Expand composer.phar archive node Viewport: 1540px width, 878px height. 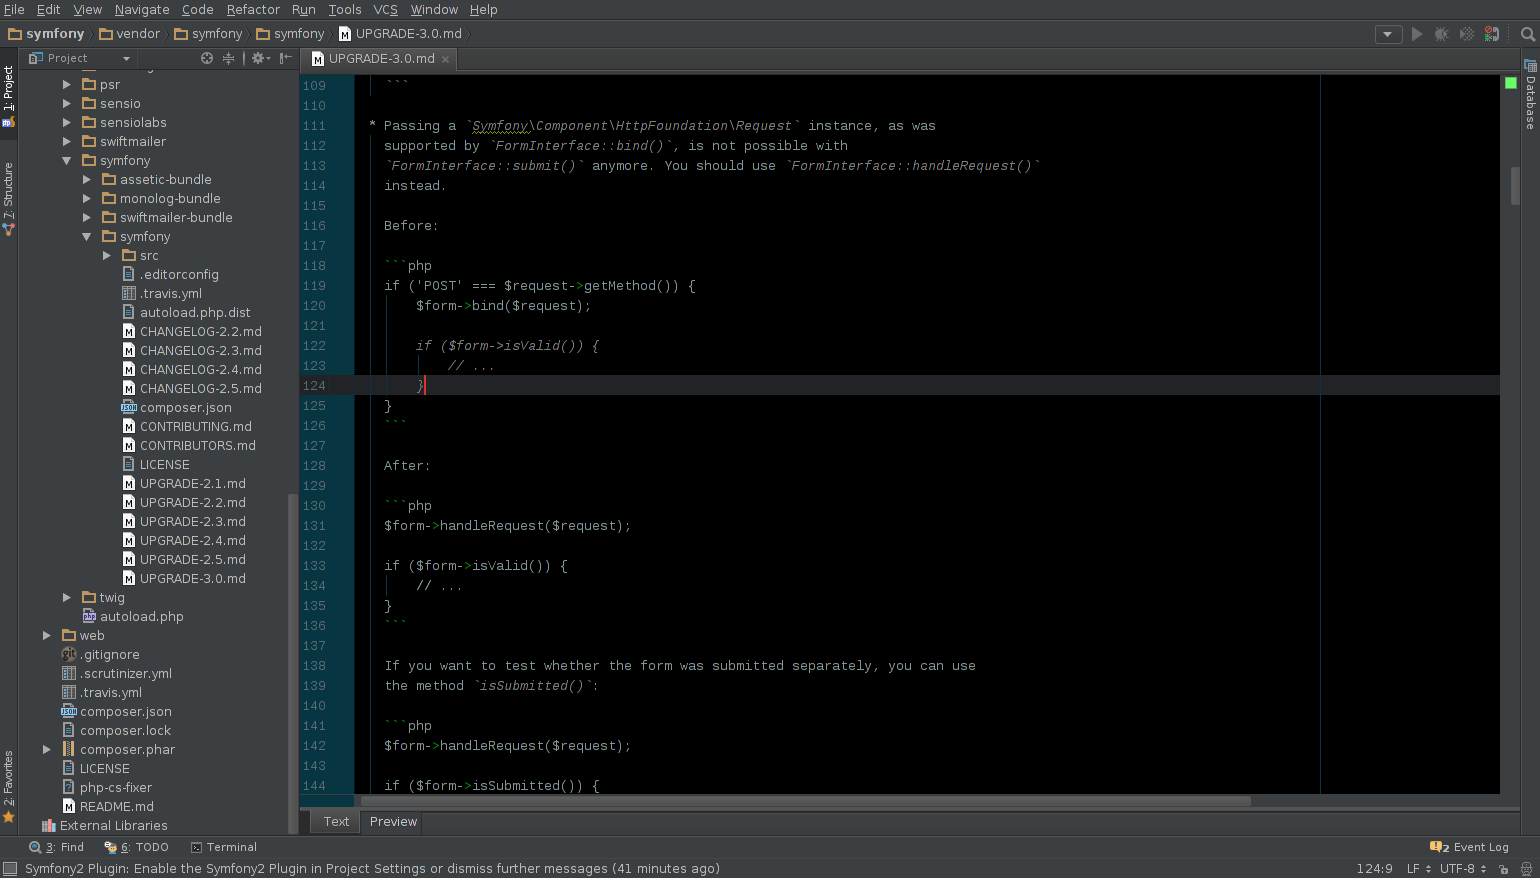tap(47, 750)
